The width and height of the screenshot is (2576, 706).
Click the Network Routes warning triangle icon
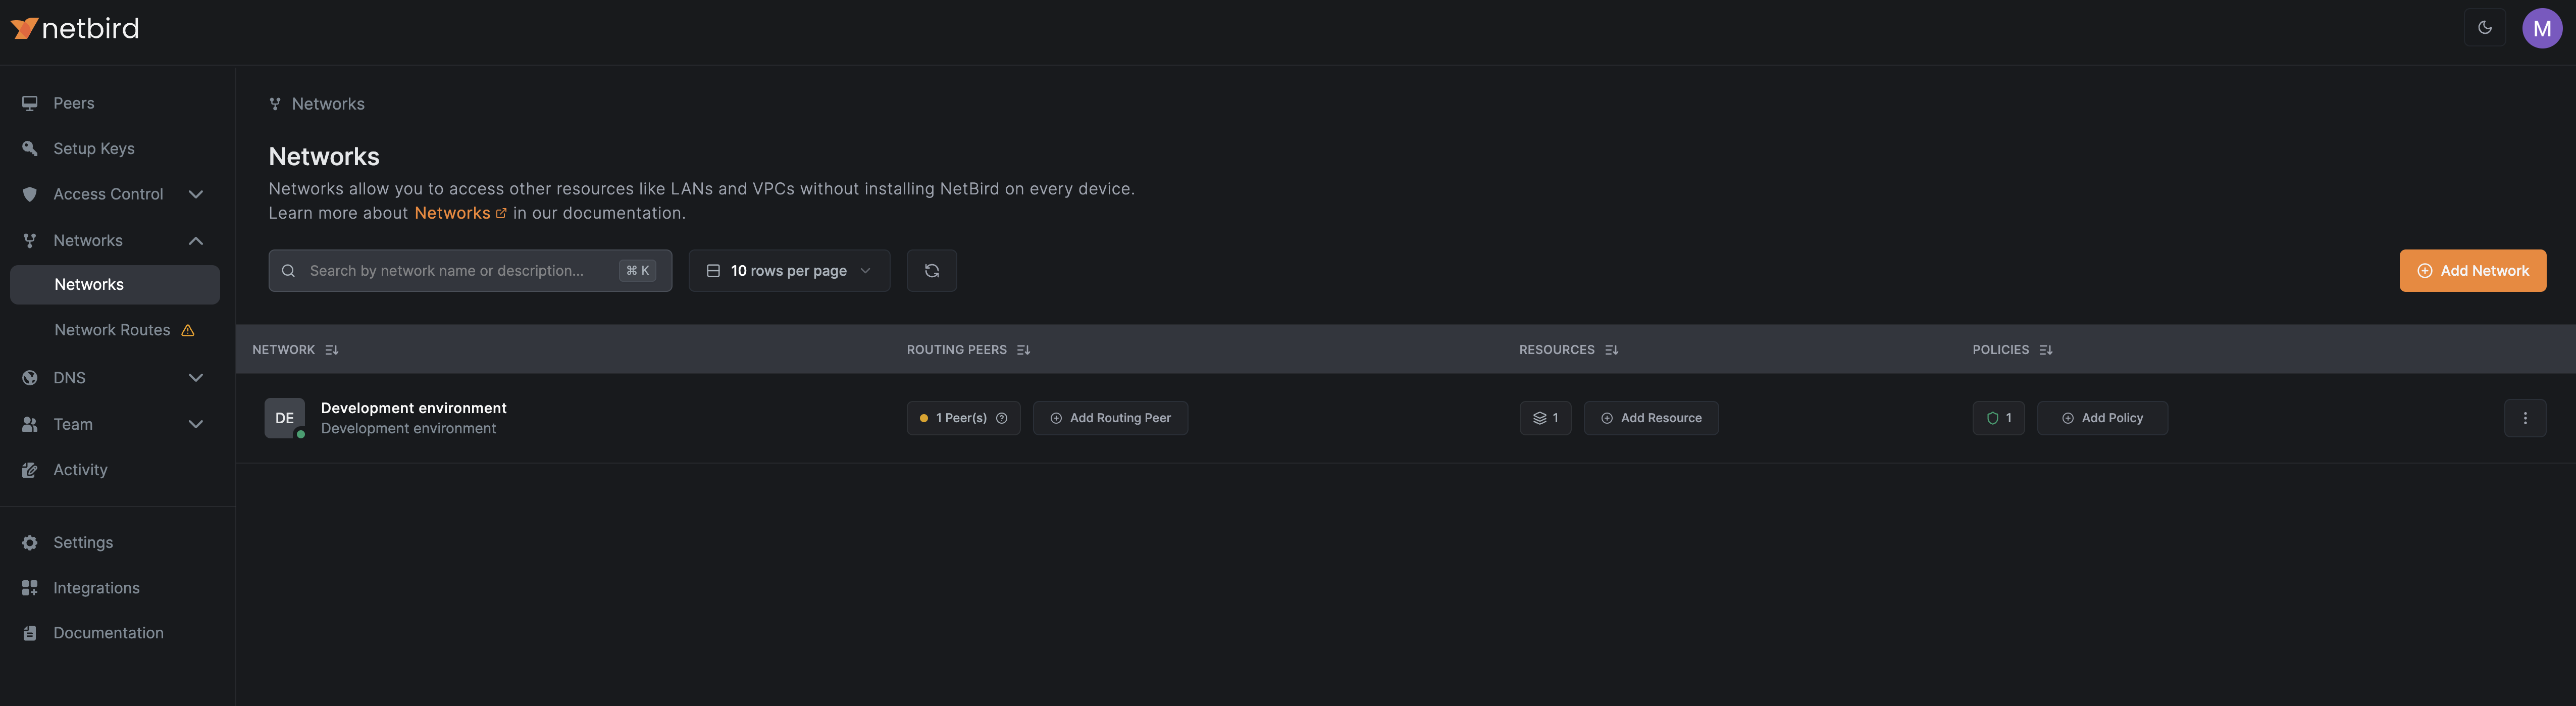(188, 330)
